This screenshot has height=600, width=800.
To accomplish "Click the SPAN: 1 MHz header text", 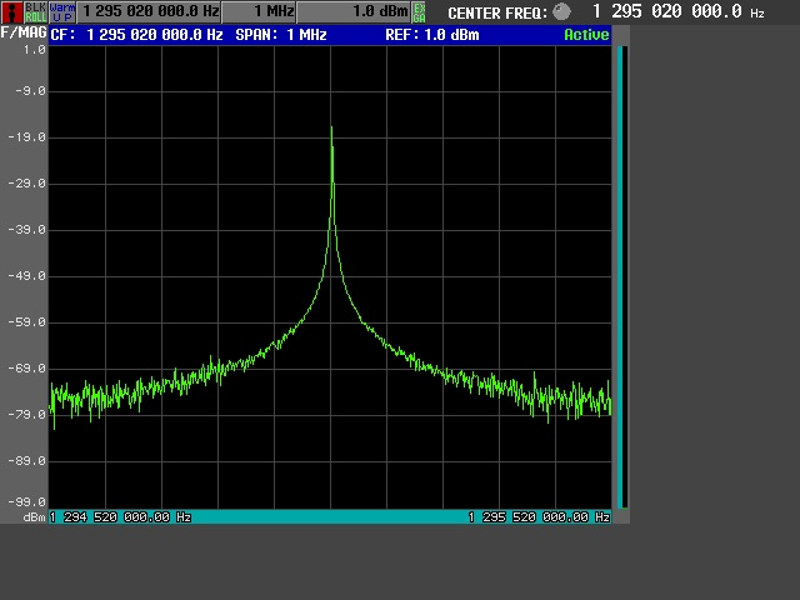I will tap(281, 35).
